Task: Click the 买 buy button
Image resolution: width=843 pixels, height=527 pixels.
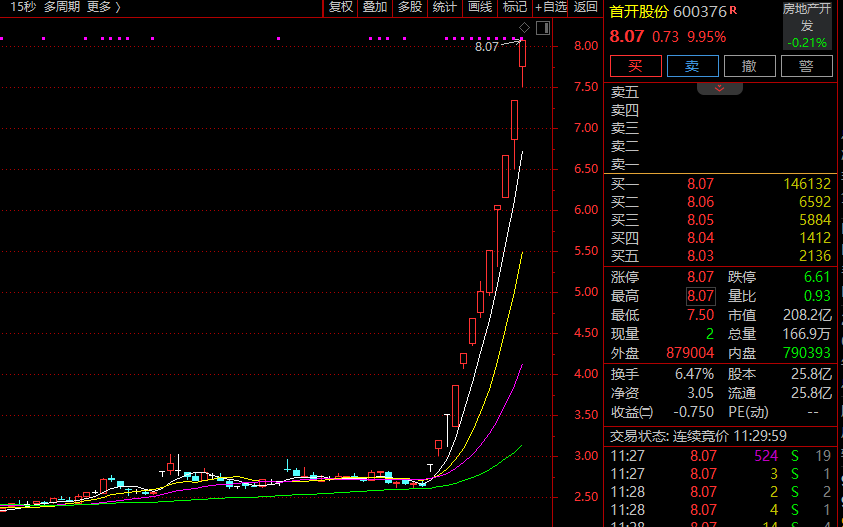Action: click(x=635, y=66)
